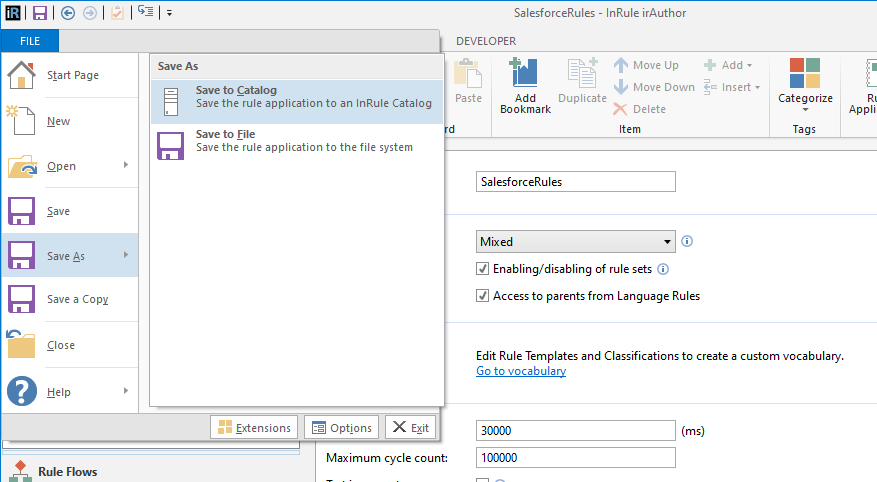Choose Save to File option
The height and width of the screenshot is (482, 877).
[x=296, y=145]
